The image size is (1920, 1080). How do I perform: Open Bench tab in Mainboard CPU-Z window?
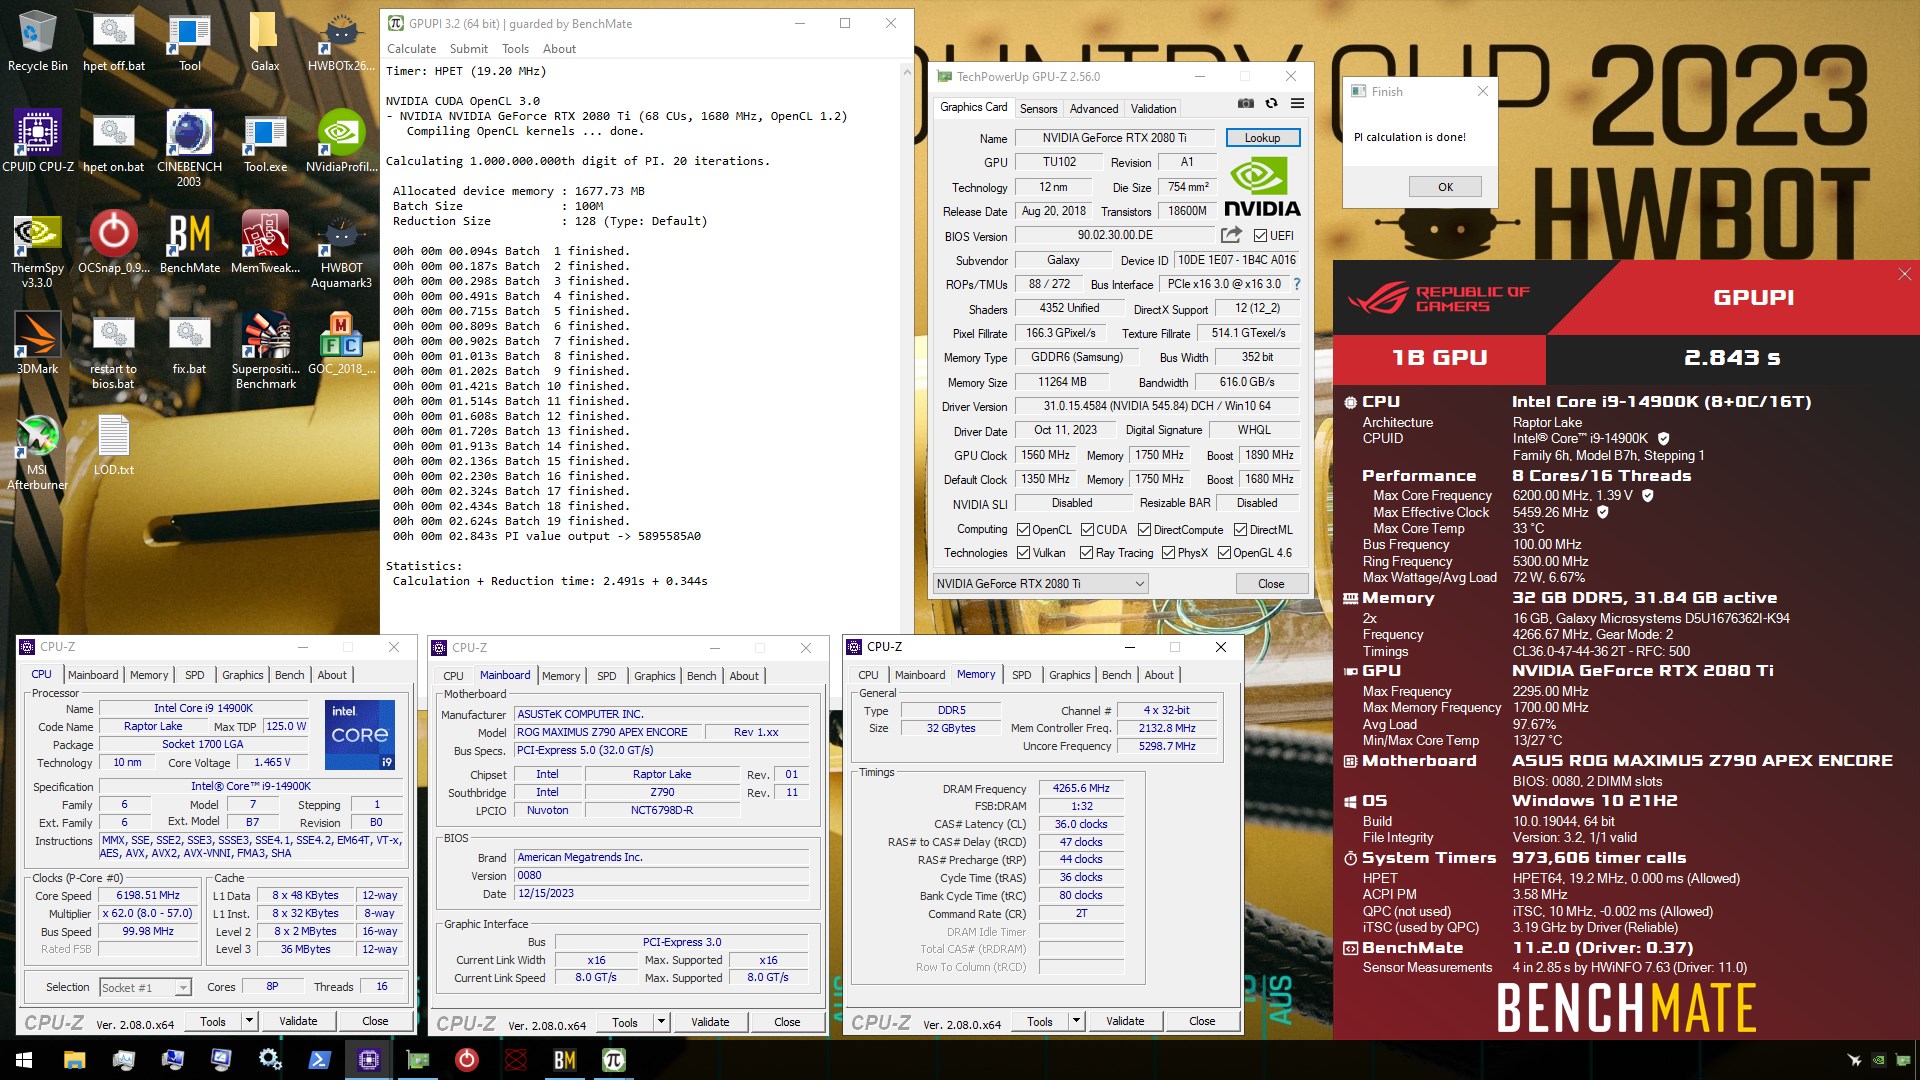click(701, 676)
